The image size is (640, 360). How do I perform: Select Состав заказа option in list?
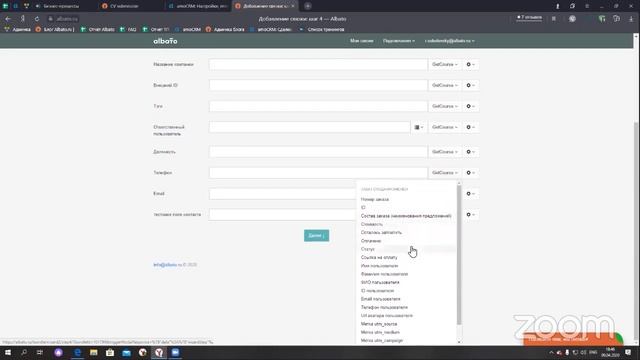[406, 216]
